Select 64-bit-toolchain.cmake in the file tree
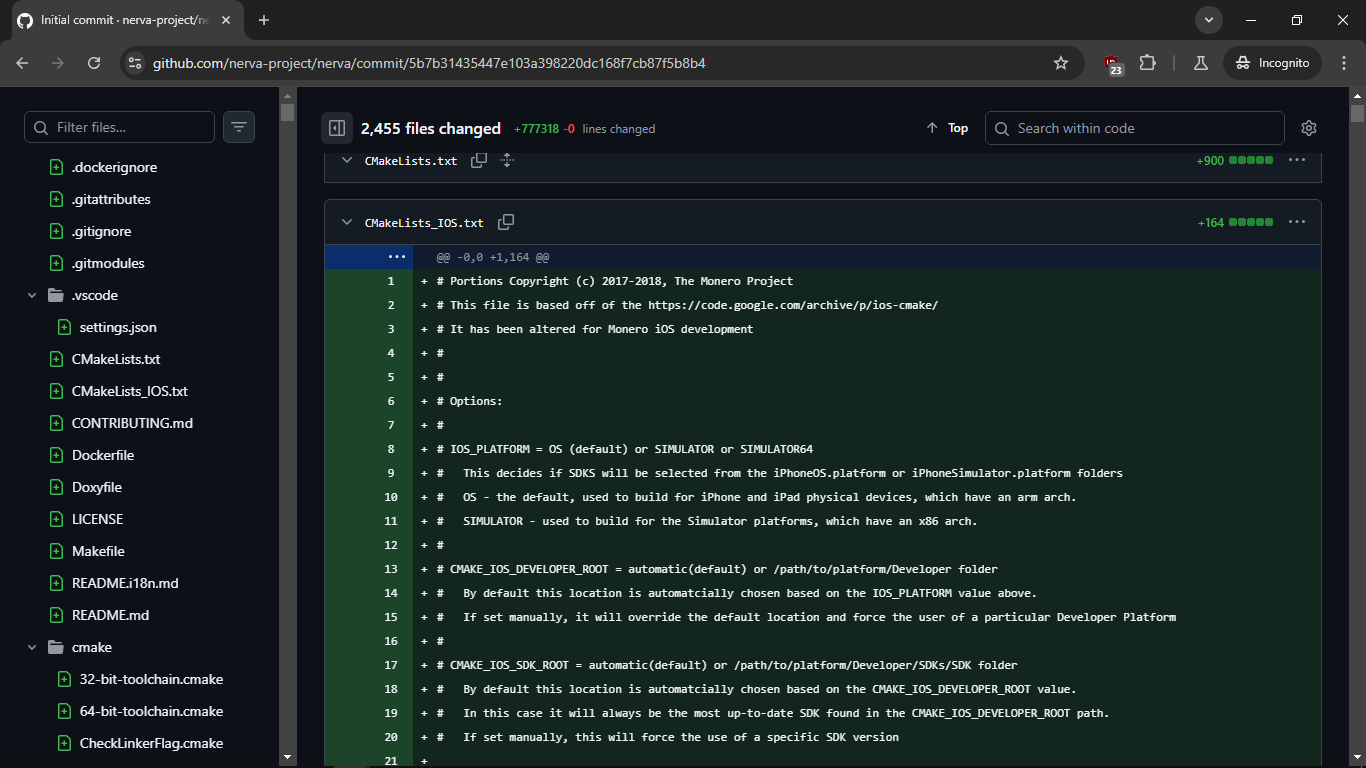1366x768 pixels. (151, 711)
